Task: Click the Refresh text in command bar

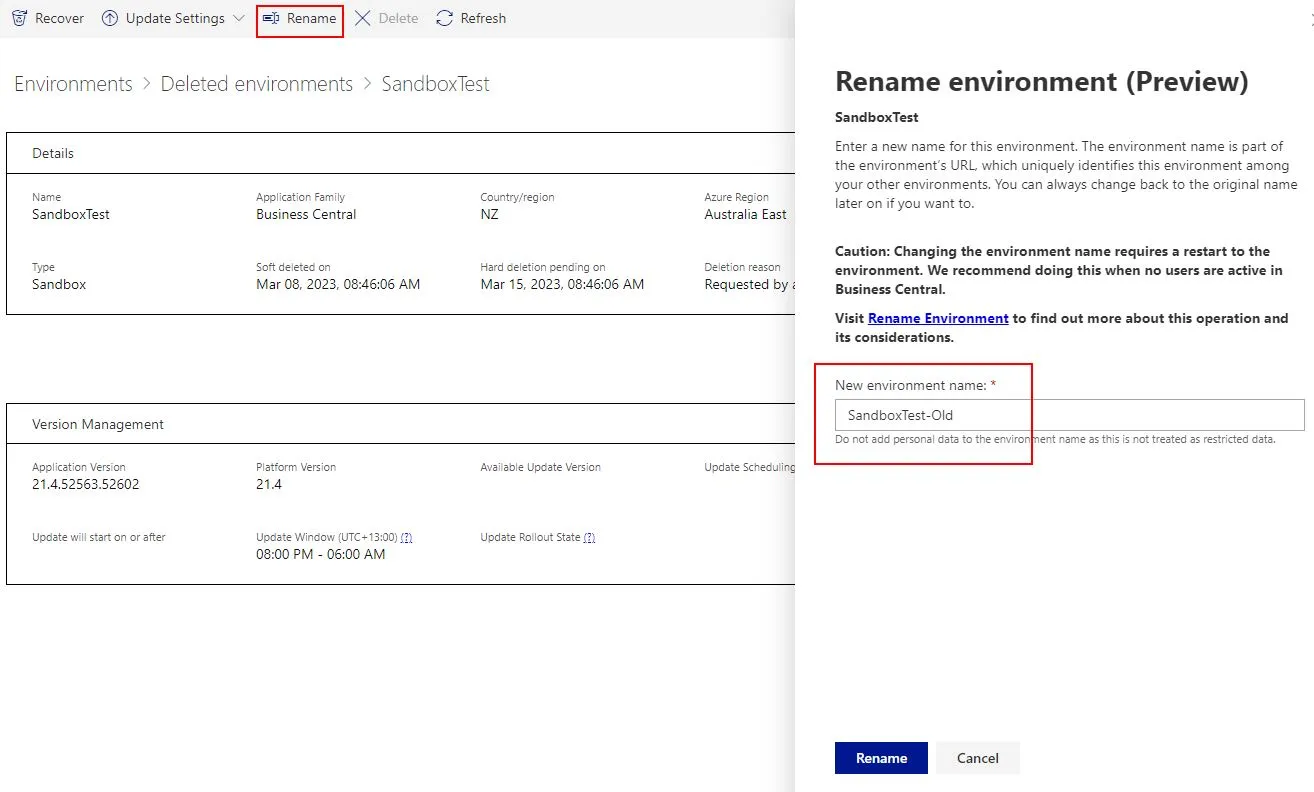Action: pyautogui.click(x=483, y=18)
